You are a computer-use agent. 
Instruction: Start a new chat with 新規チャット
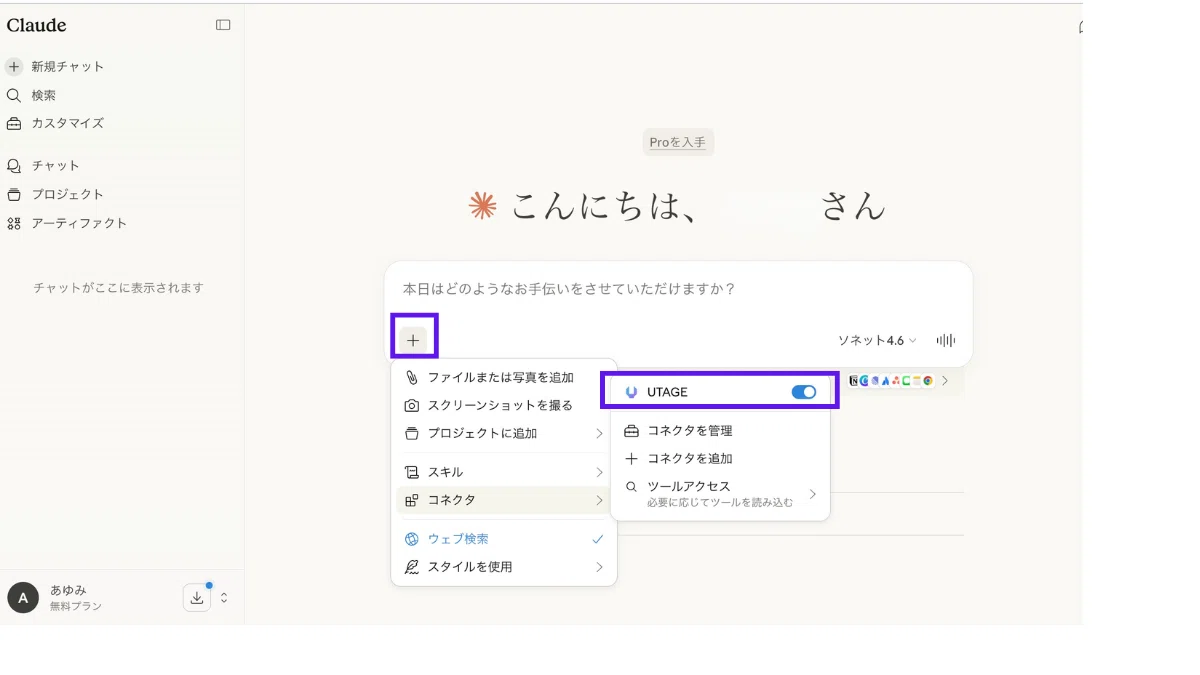click(67, 67)
